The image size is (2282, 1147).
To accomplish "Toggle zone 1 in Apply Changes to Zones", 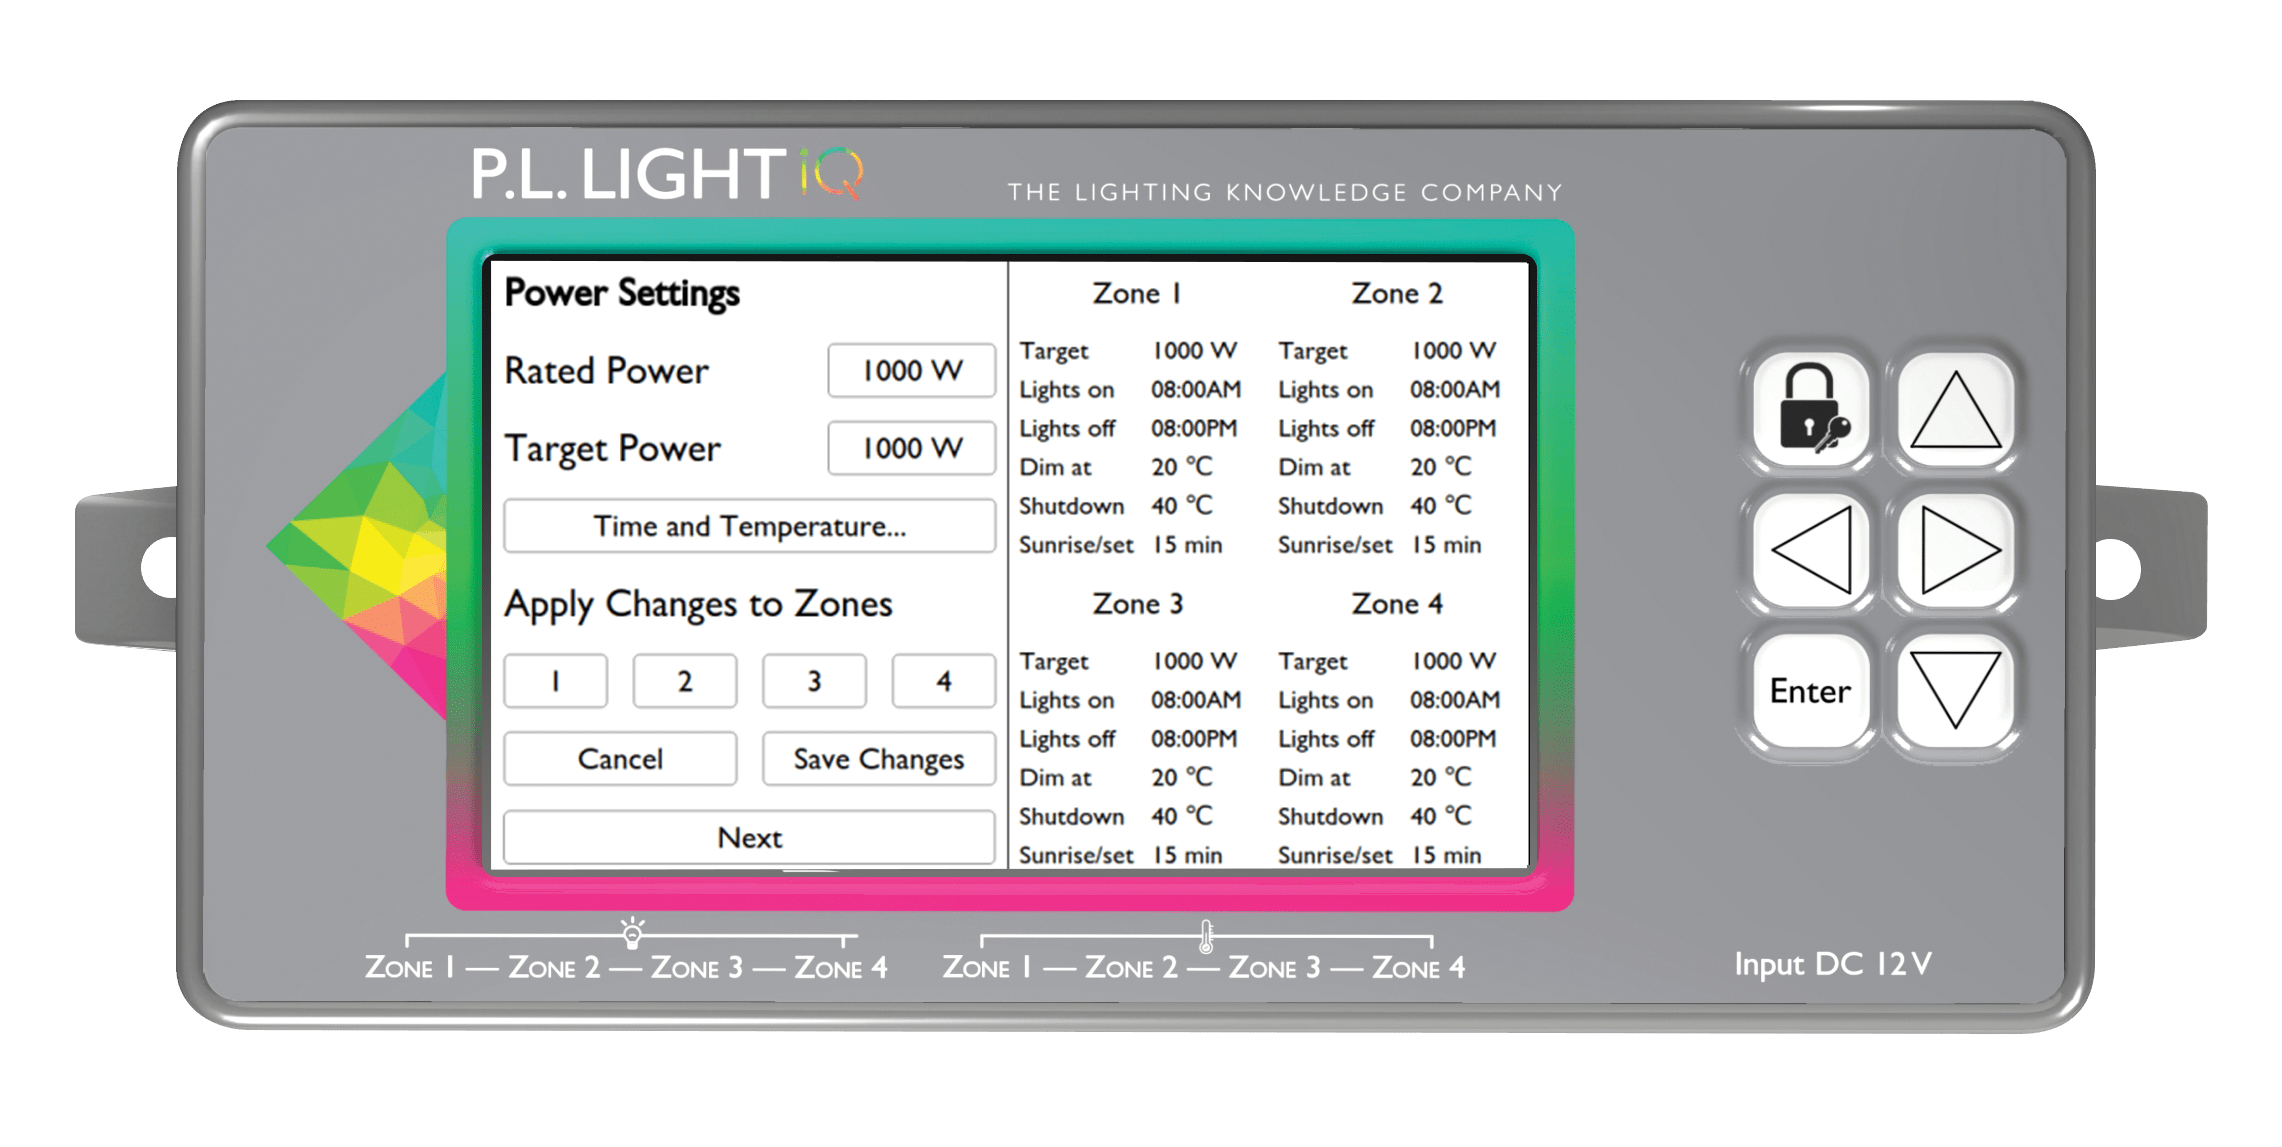I will [555, 680].
